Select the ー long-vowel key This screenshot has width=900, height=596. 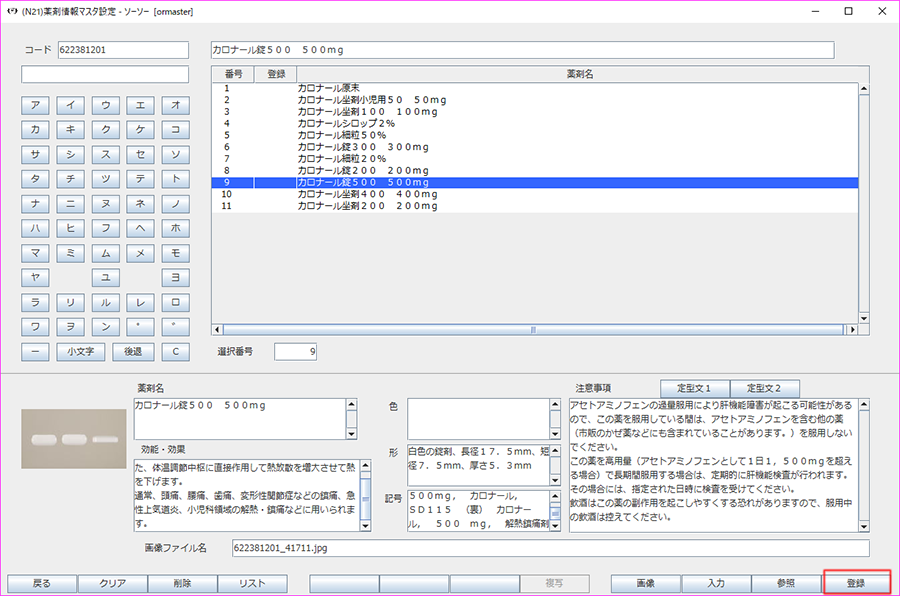[x=35, y=351]
